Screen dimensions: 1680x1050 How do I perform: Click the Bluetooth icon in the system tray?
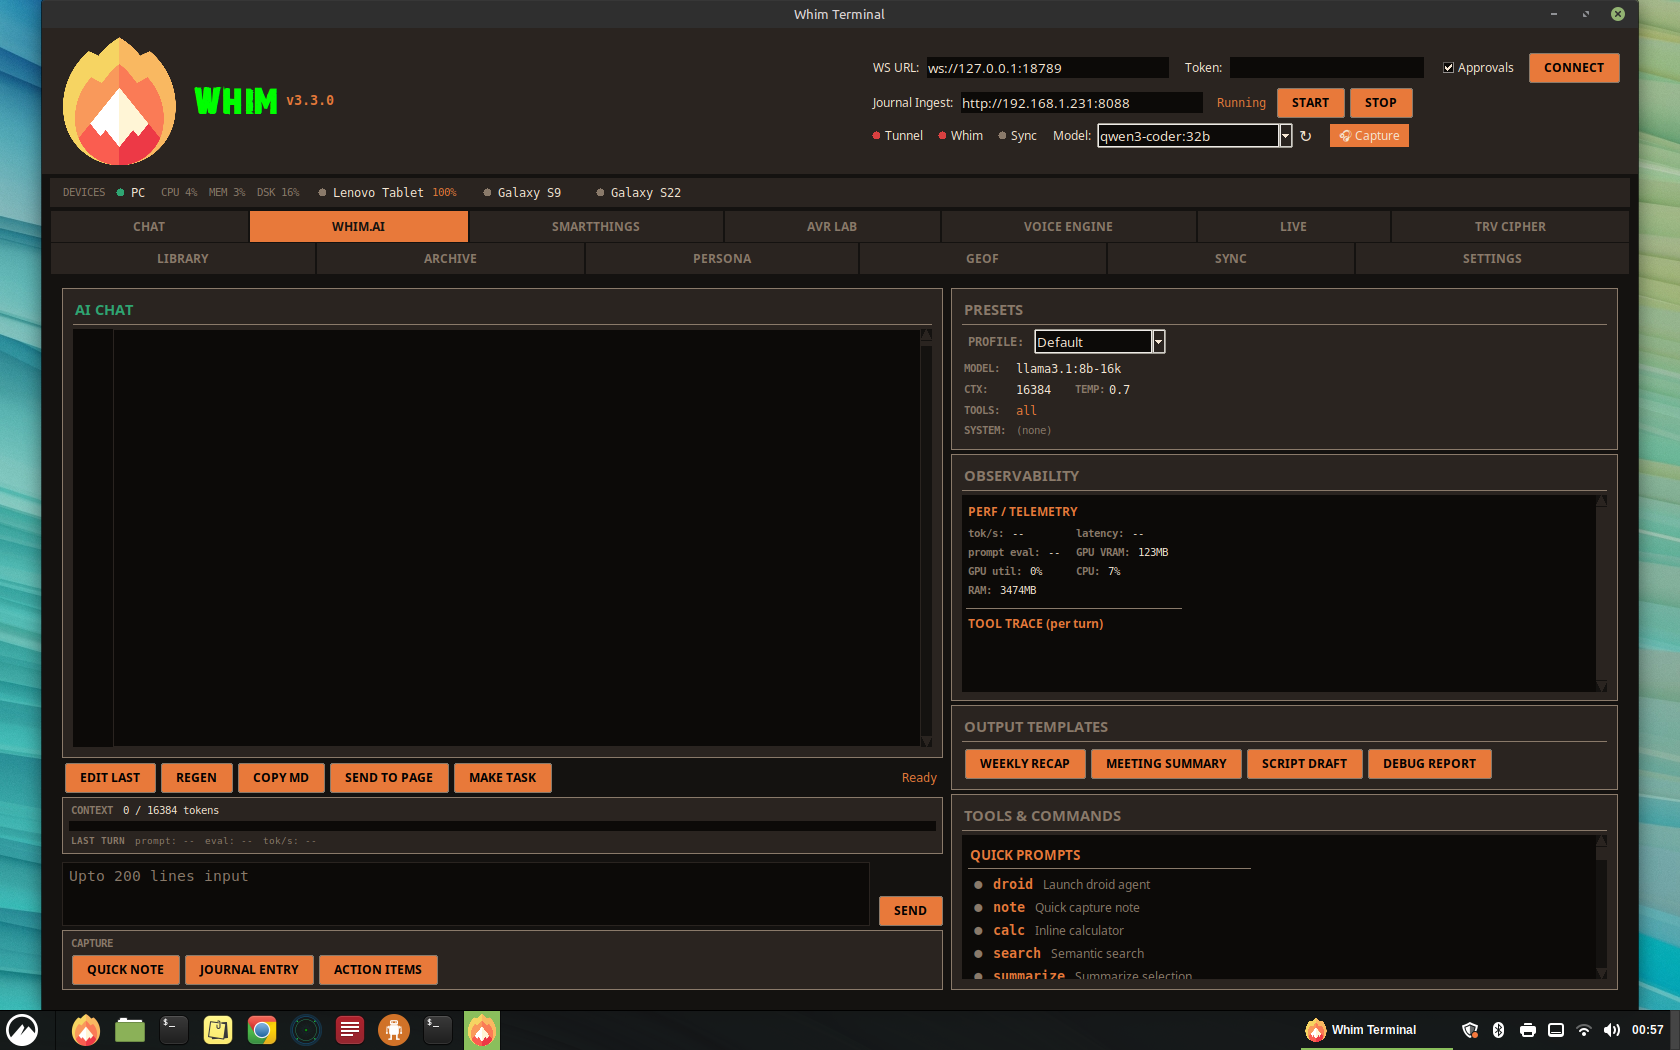point(1498,1030)
